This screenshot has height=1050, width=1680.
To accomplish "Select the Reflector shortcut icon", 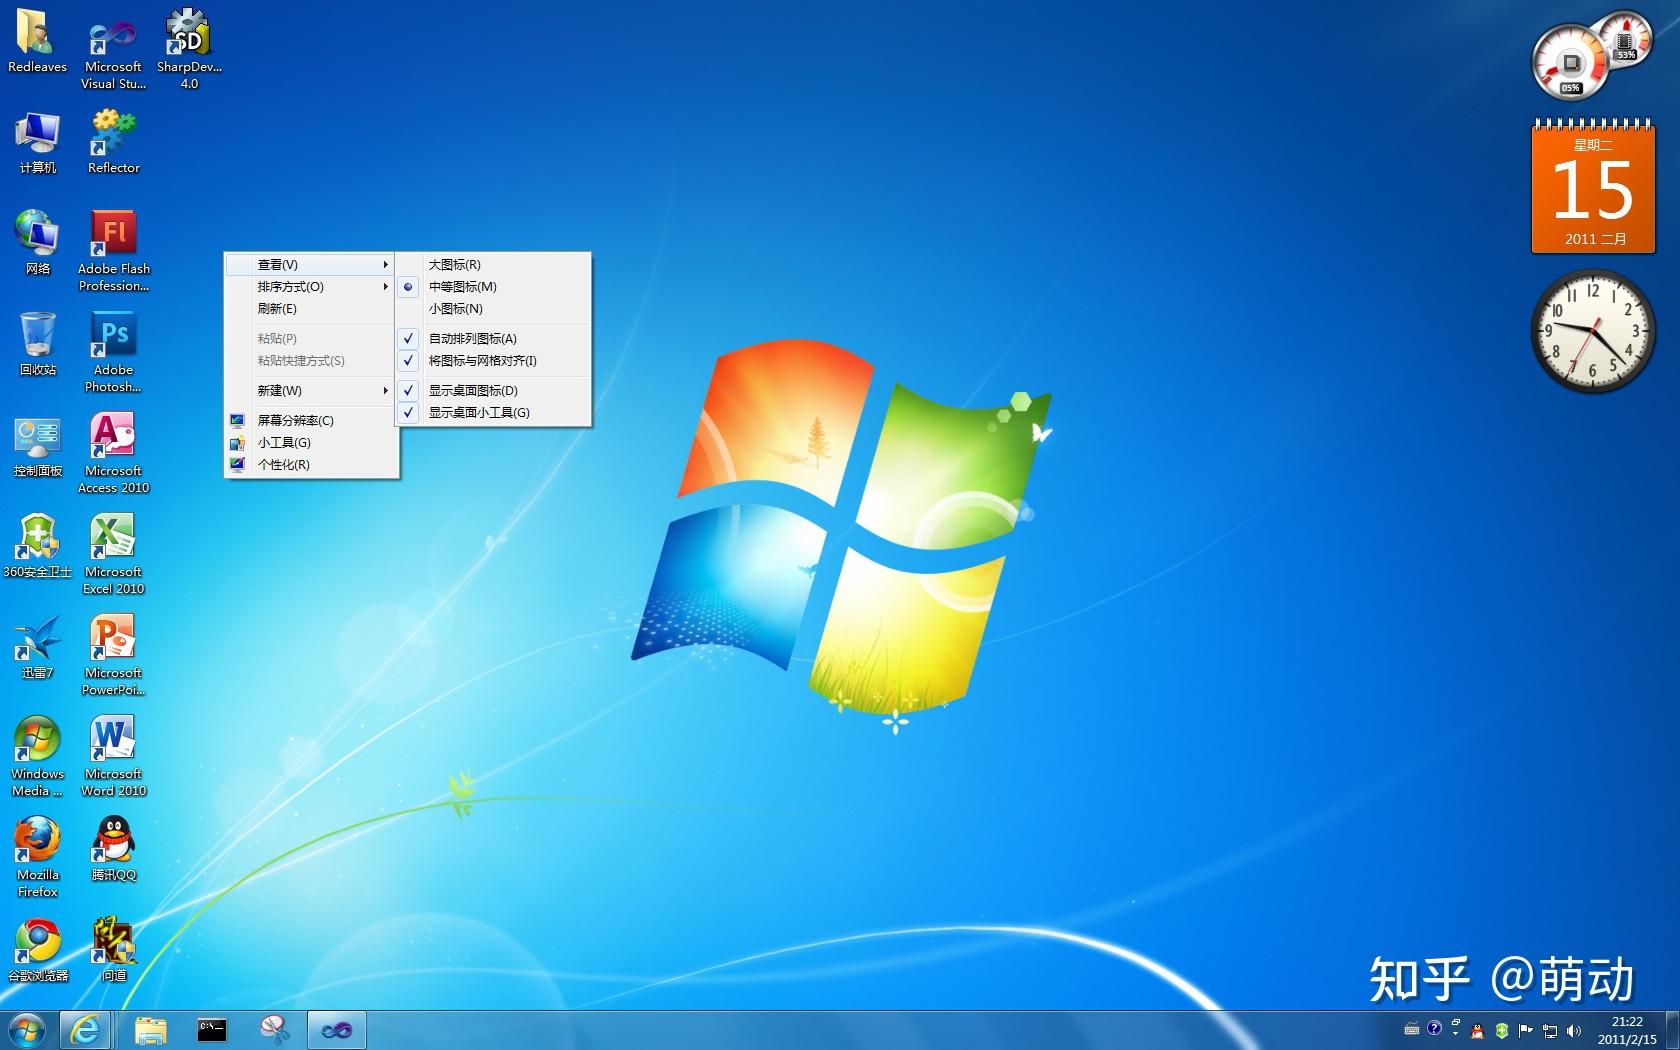I will (x=113, y=142).
